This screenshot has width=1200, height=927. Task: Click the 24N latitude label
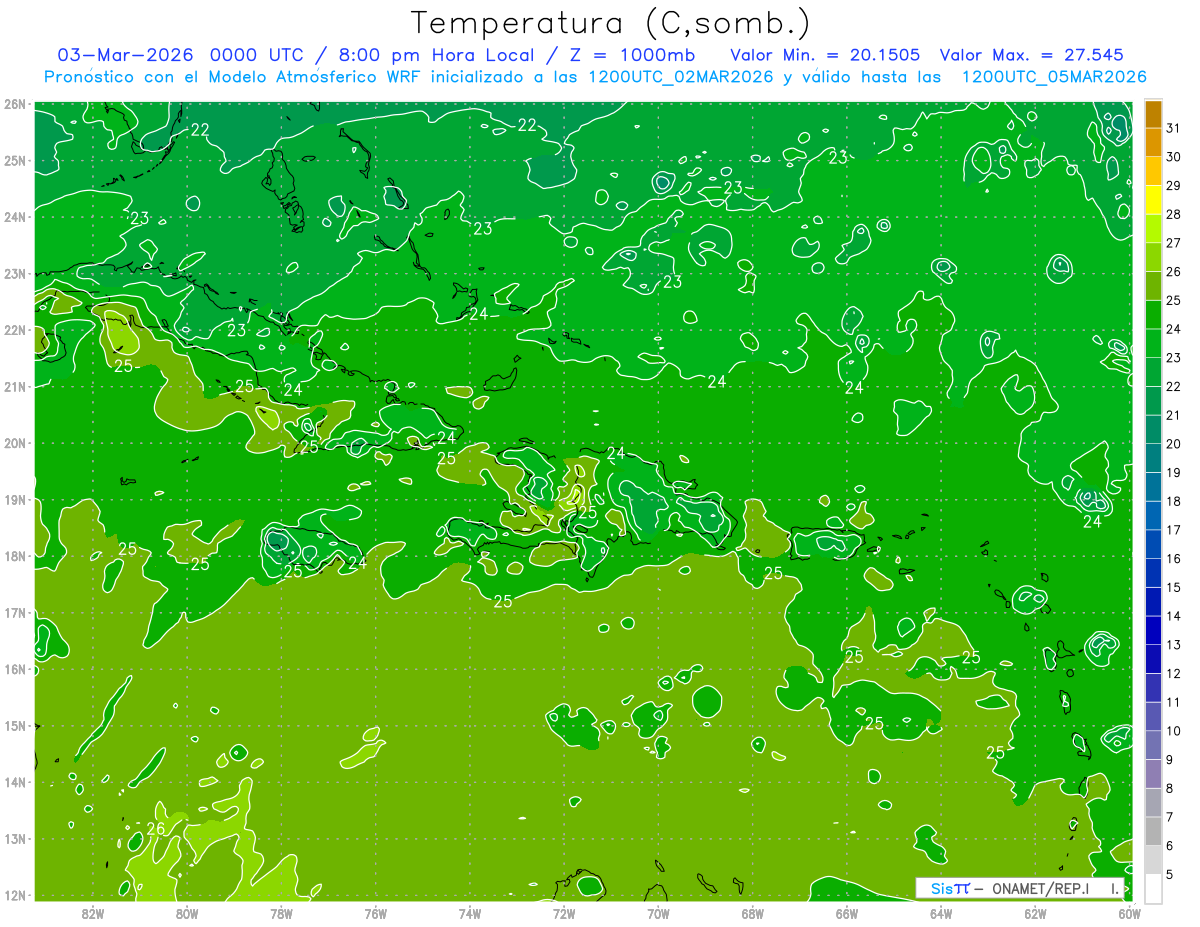click(15, 217)
